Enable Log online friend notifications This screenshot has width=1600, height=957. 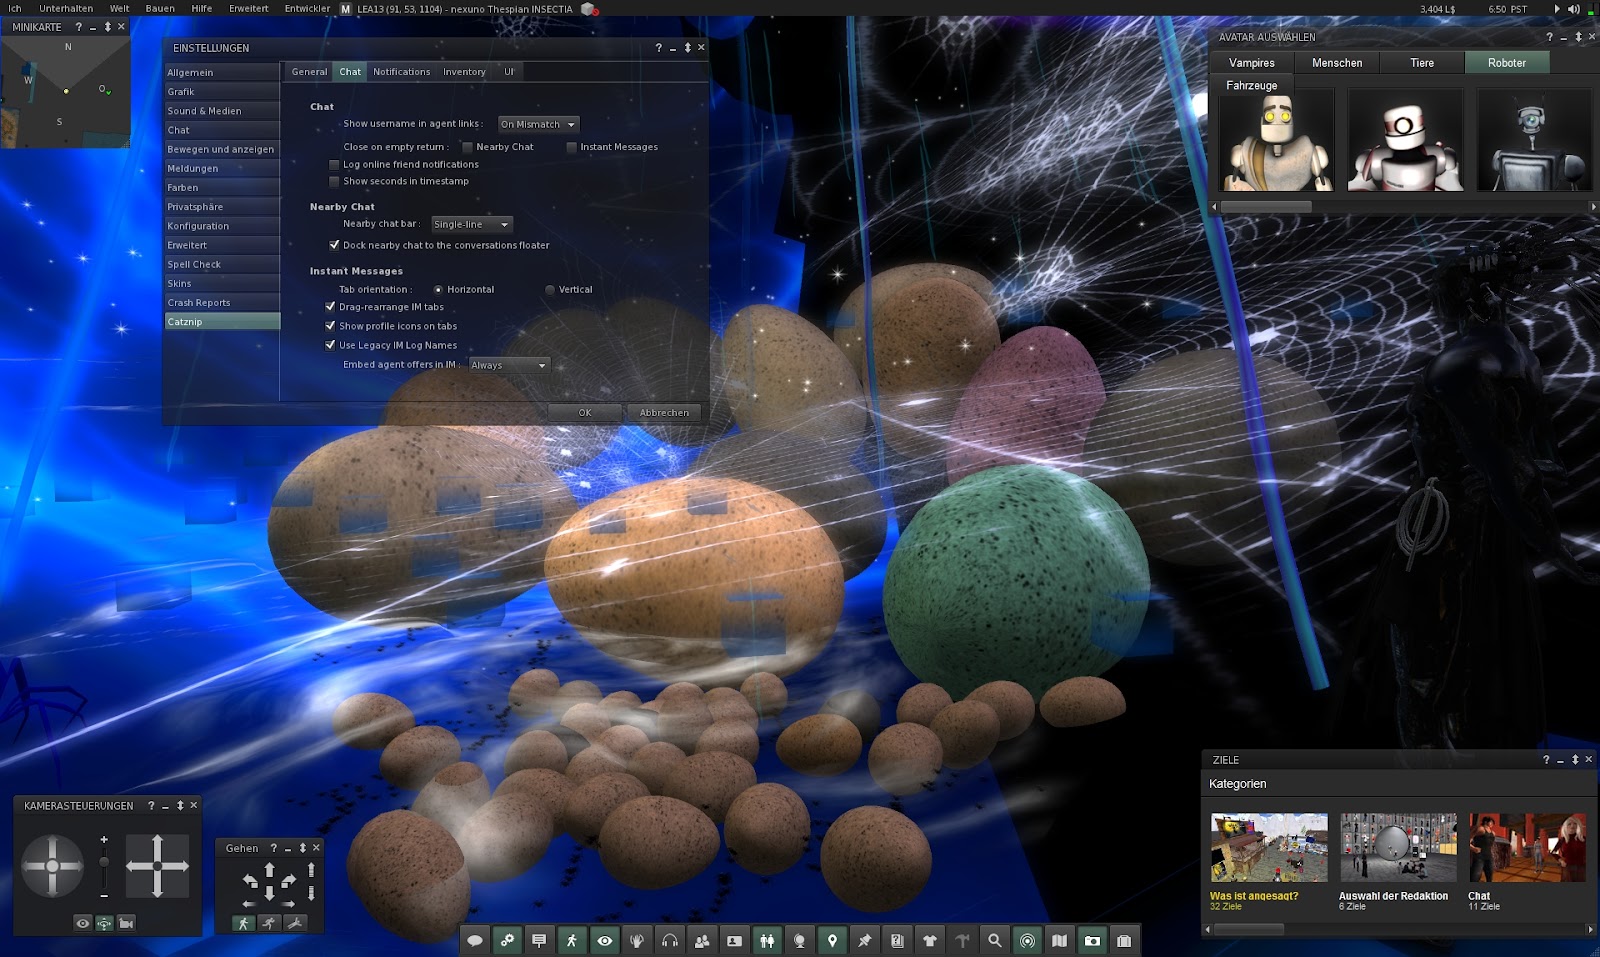point(335,164)
